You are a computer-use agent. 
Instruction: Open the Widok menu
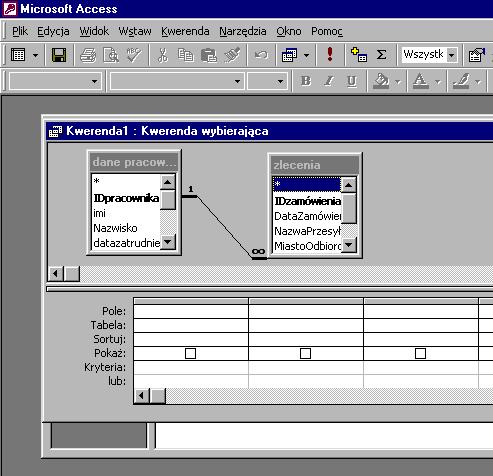[94, 31]
